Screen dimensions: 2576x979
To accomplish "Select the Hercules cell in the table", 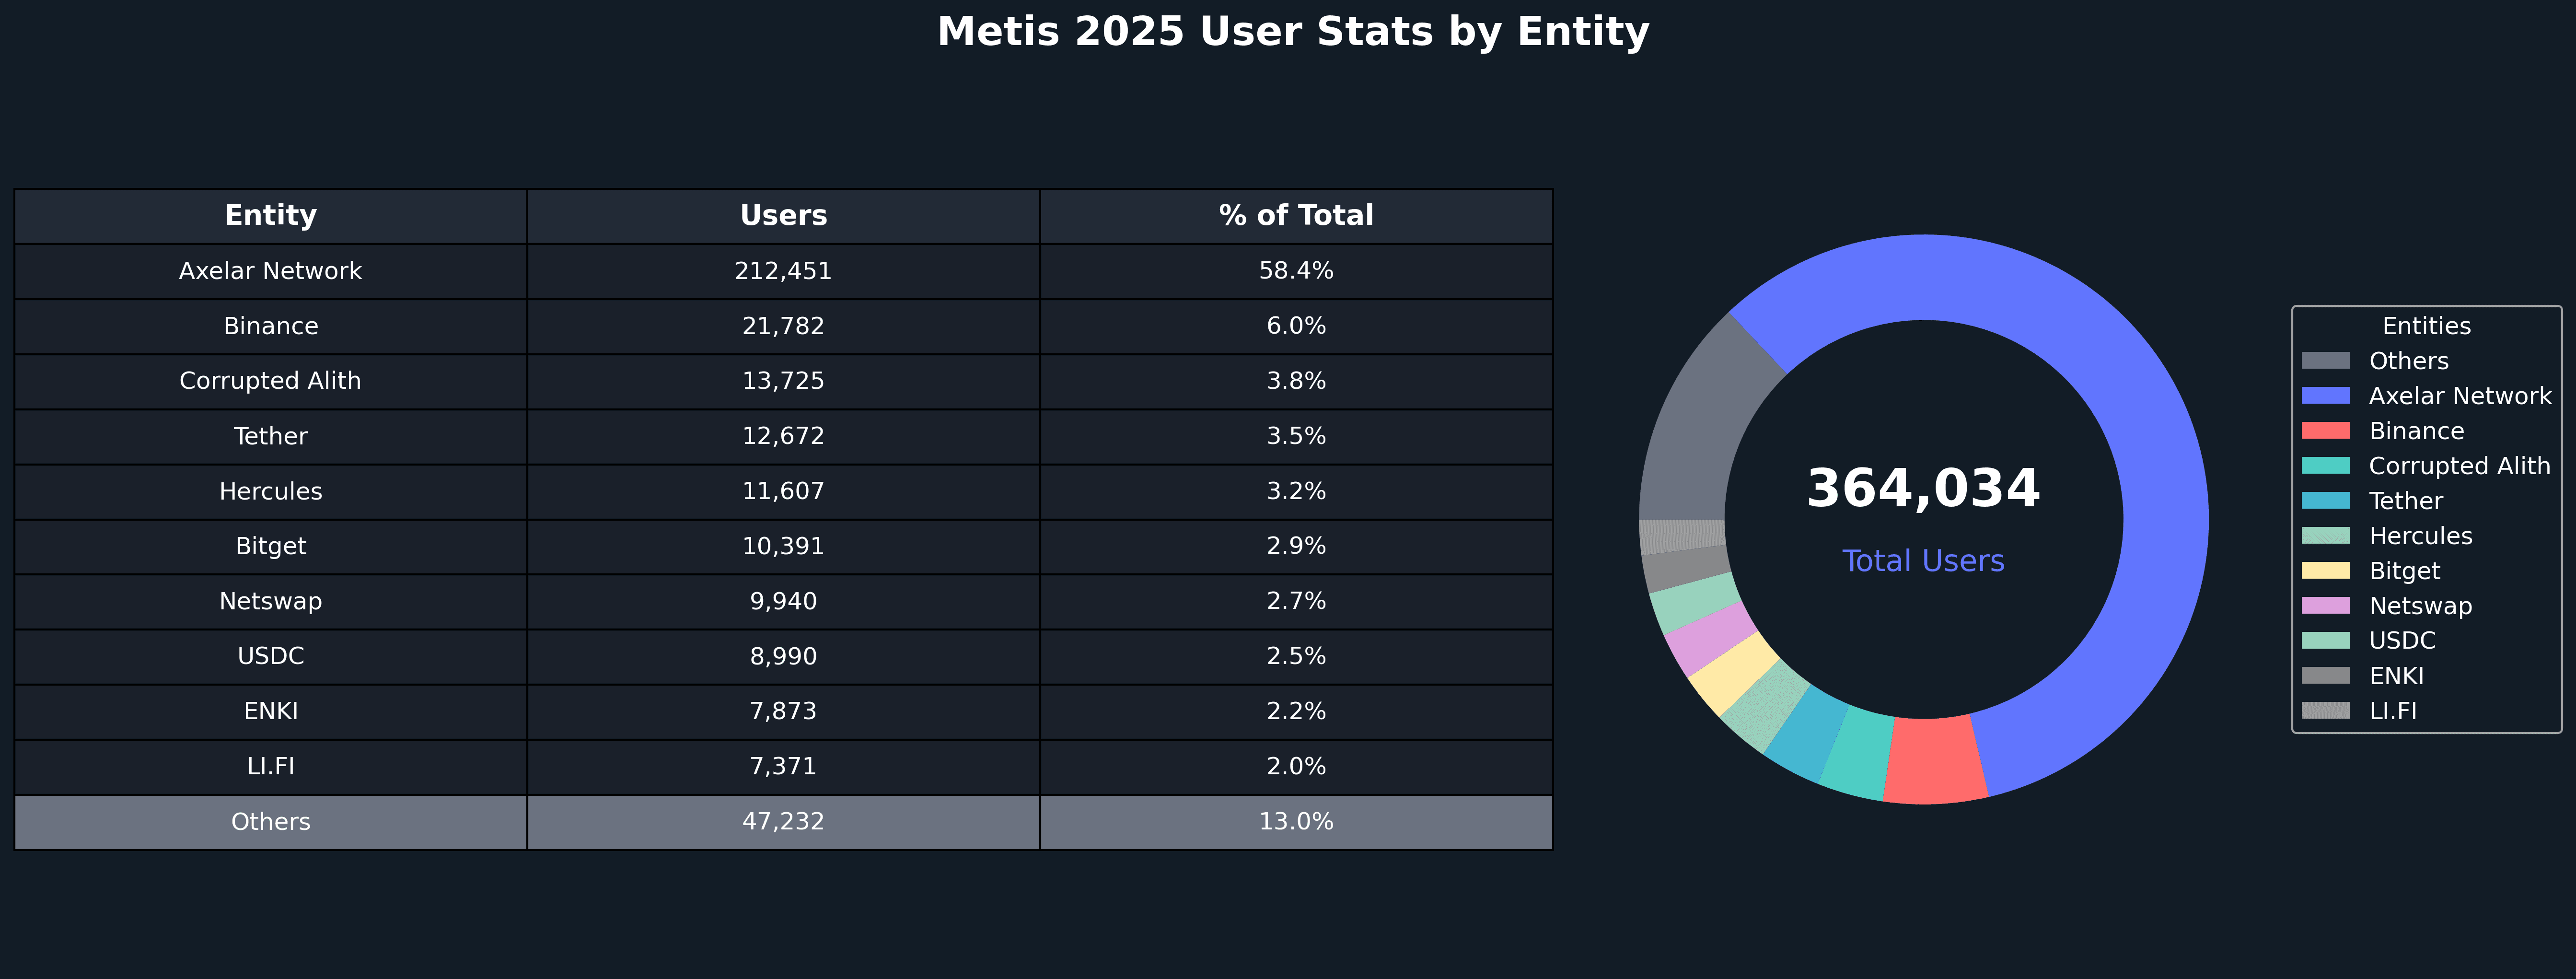I will [270, 492].
